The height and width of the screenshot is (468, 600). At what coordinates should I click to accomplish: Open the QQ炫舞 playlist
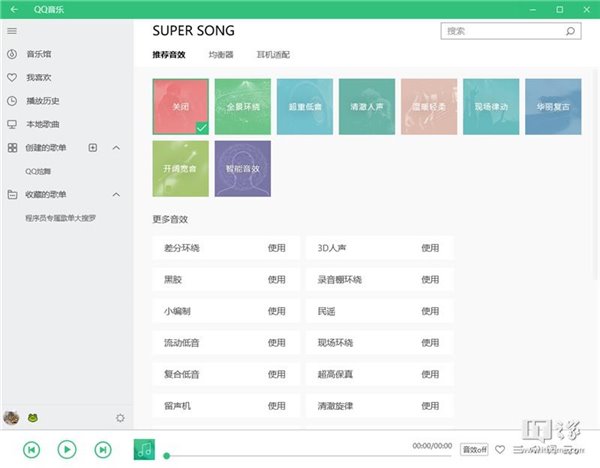[x=38, y=171]
